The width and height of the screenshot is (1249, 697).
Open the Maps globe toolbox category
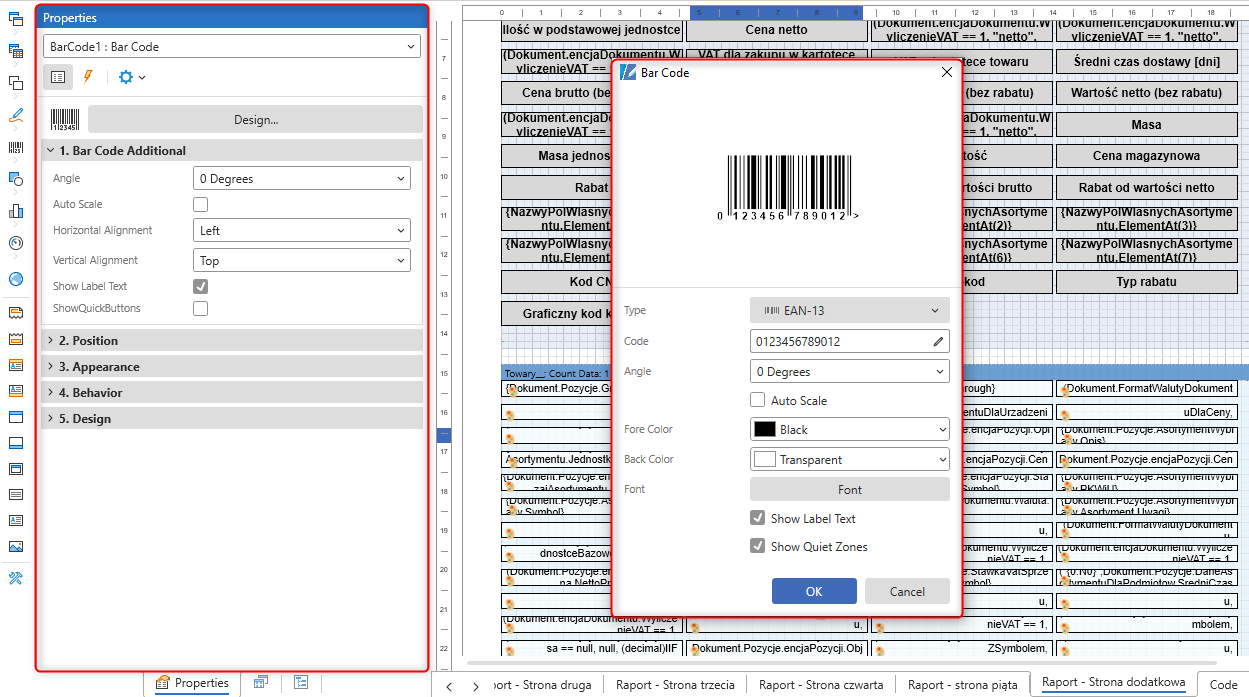click(16, 279)
